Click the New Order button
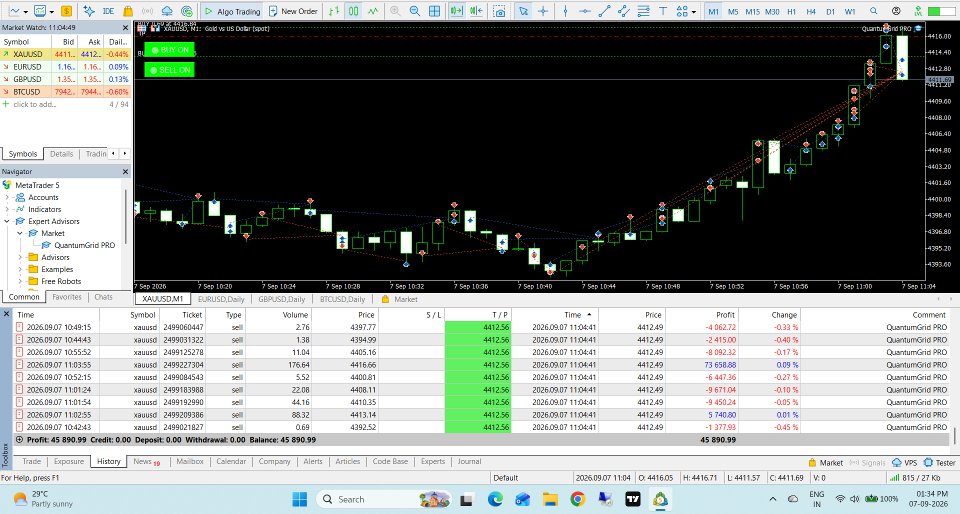Screen dimensions: 960x514 click(x=293, y=11)
